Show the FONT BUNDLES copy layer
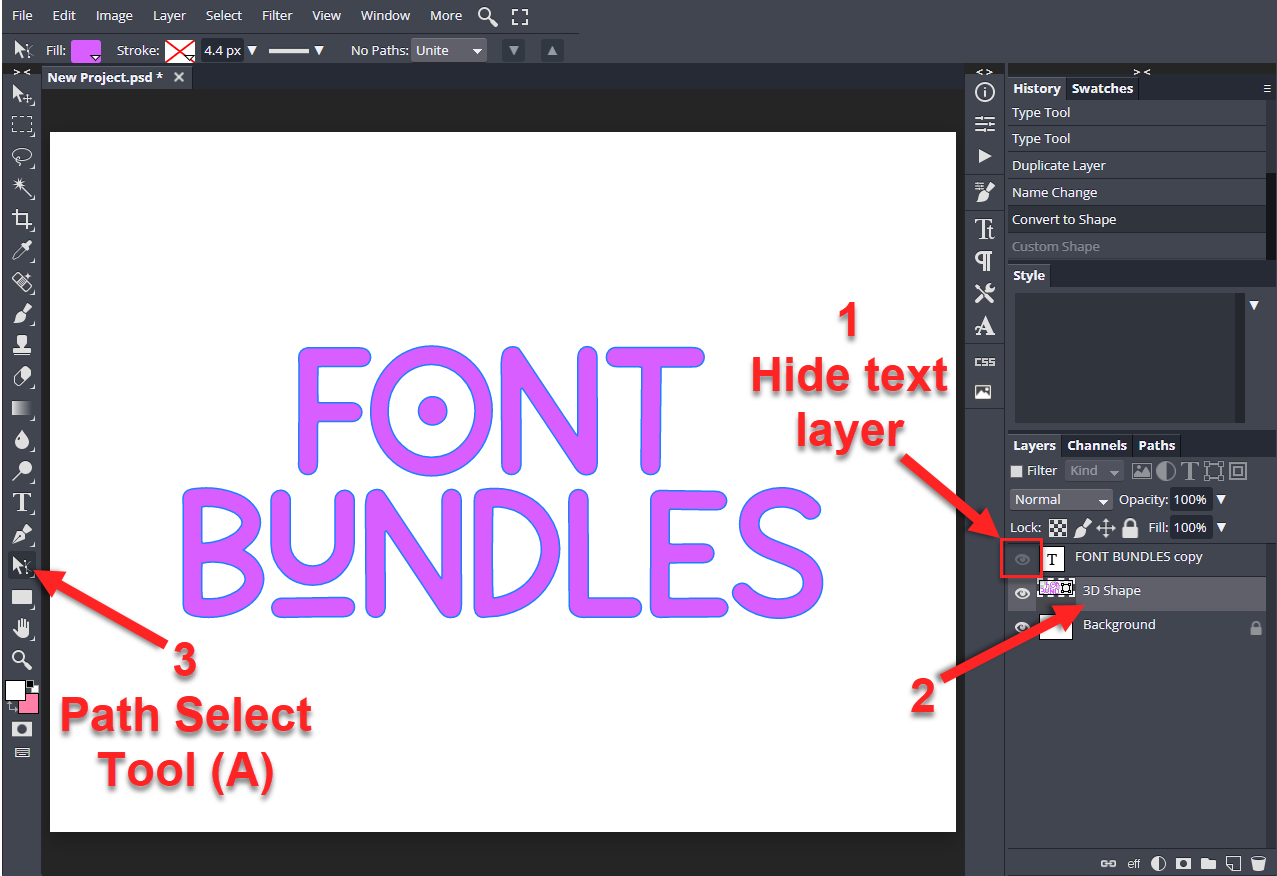This screenshot has height=876, width=1277. pos(1022,559)
